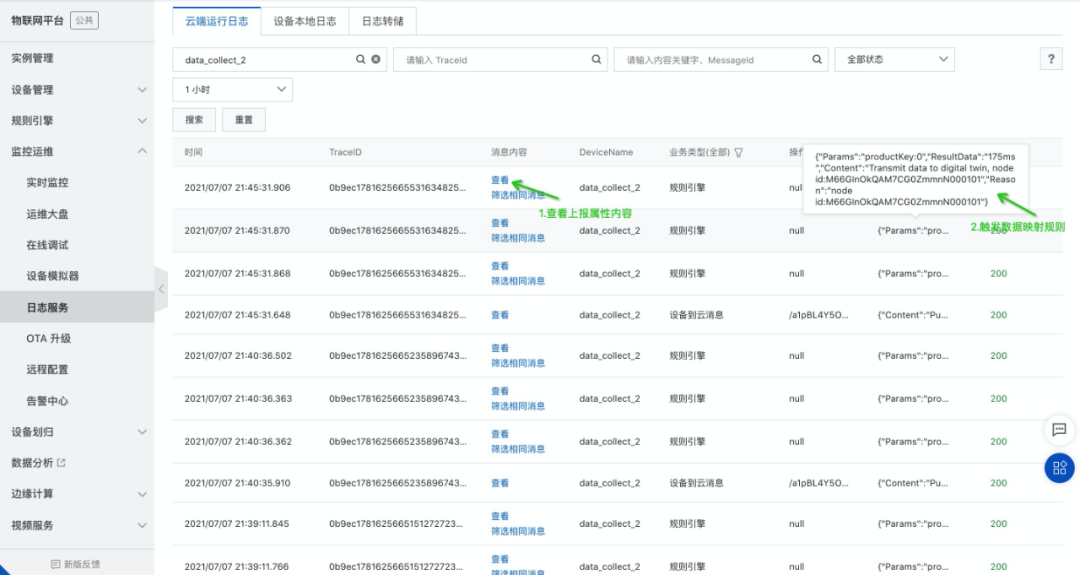
Task: Click 查看 for the 21:40:35.910 log row
Action: (x=500, y=483)
